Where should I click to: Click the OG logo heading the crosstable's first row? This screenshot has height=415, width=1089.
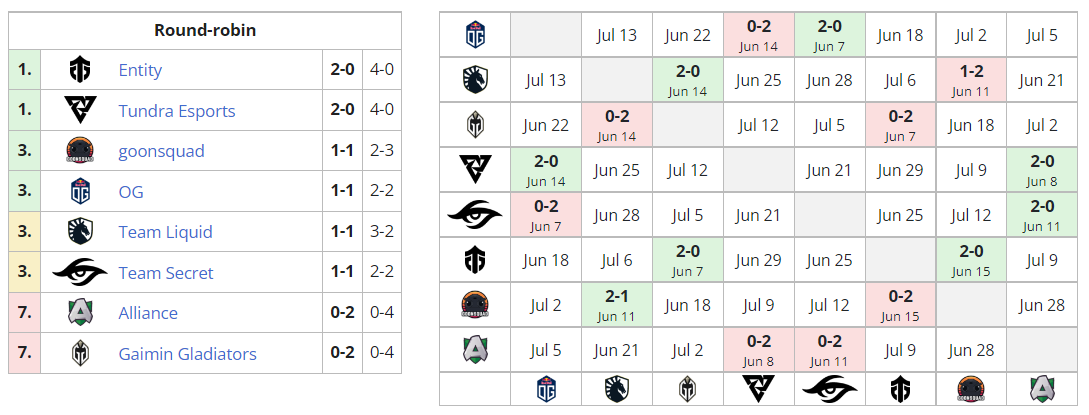(x=475, y=35)
